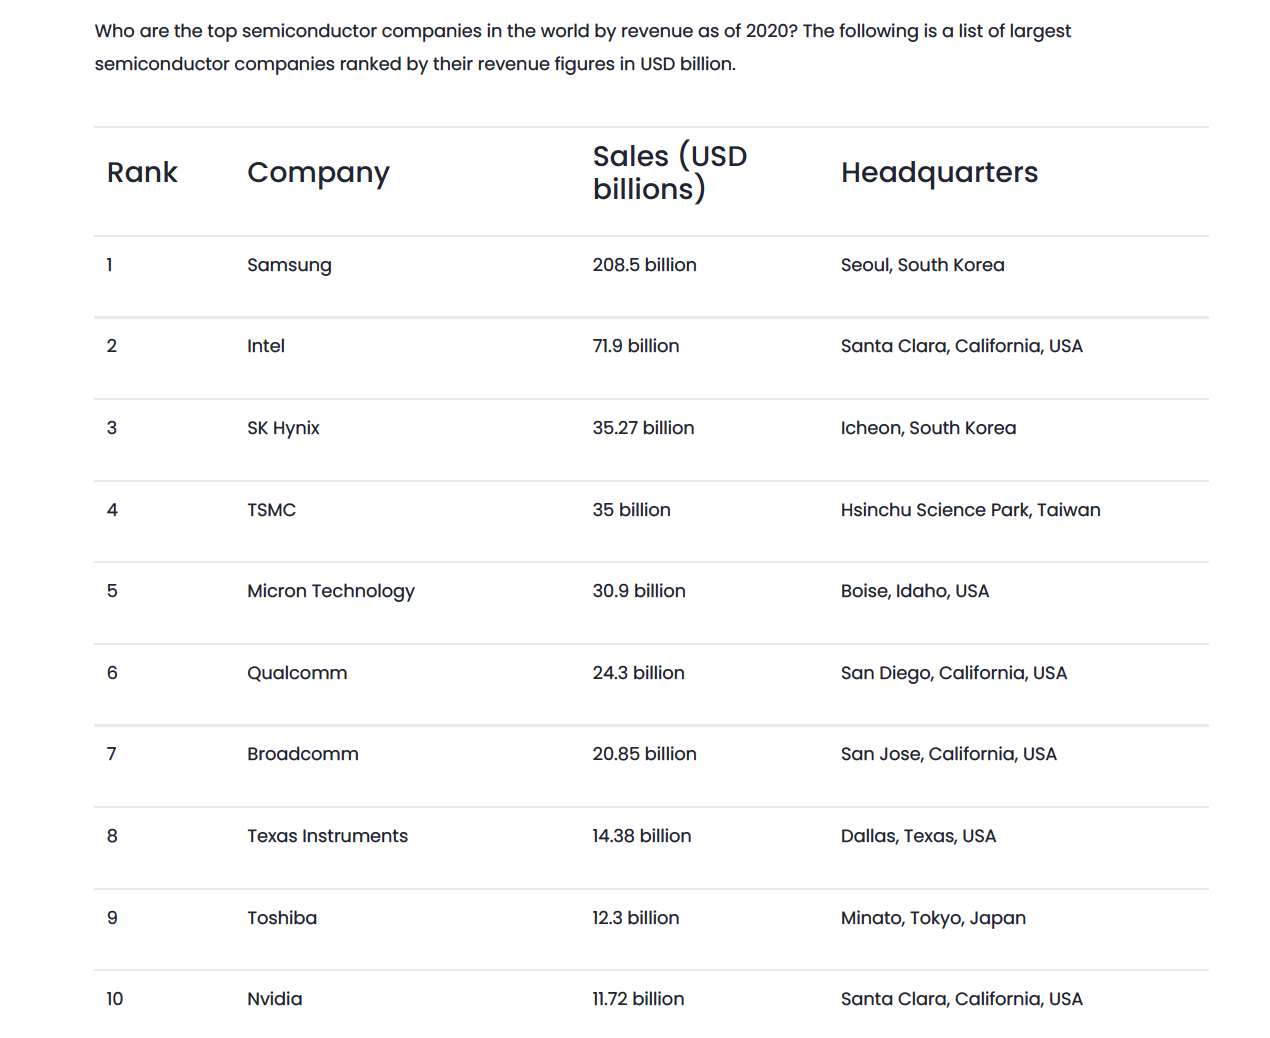1270x1038 pixels.
Task: Click rank number '2' in Intel row
Action: point(112,346)
